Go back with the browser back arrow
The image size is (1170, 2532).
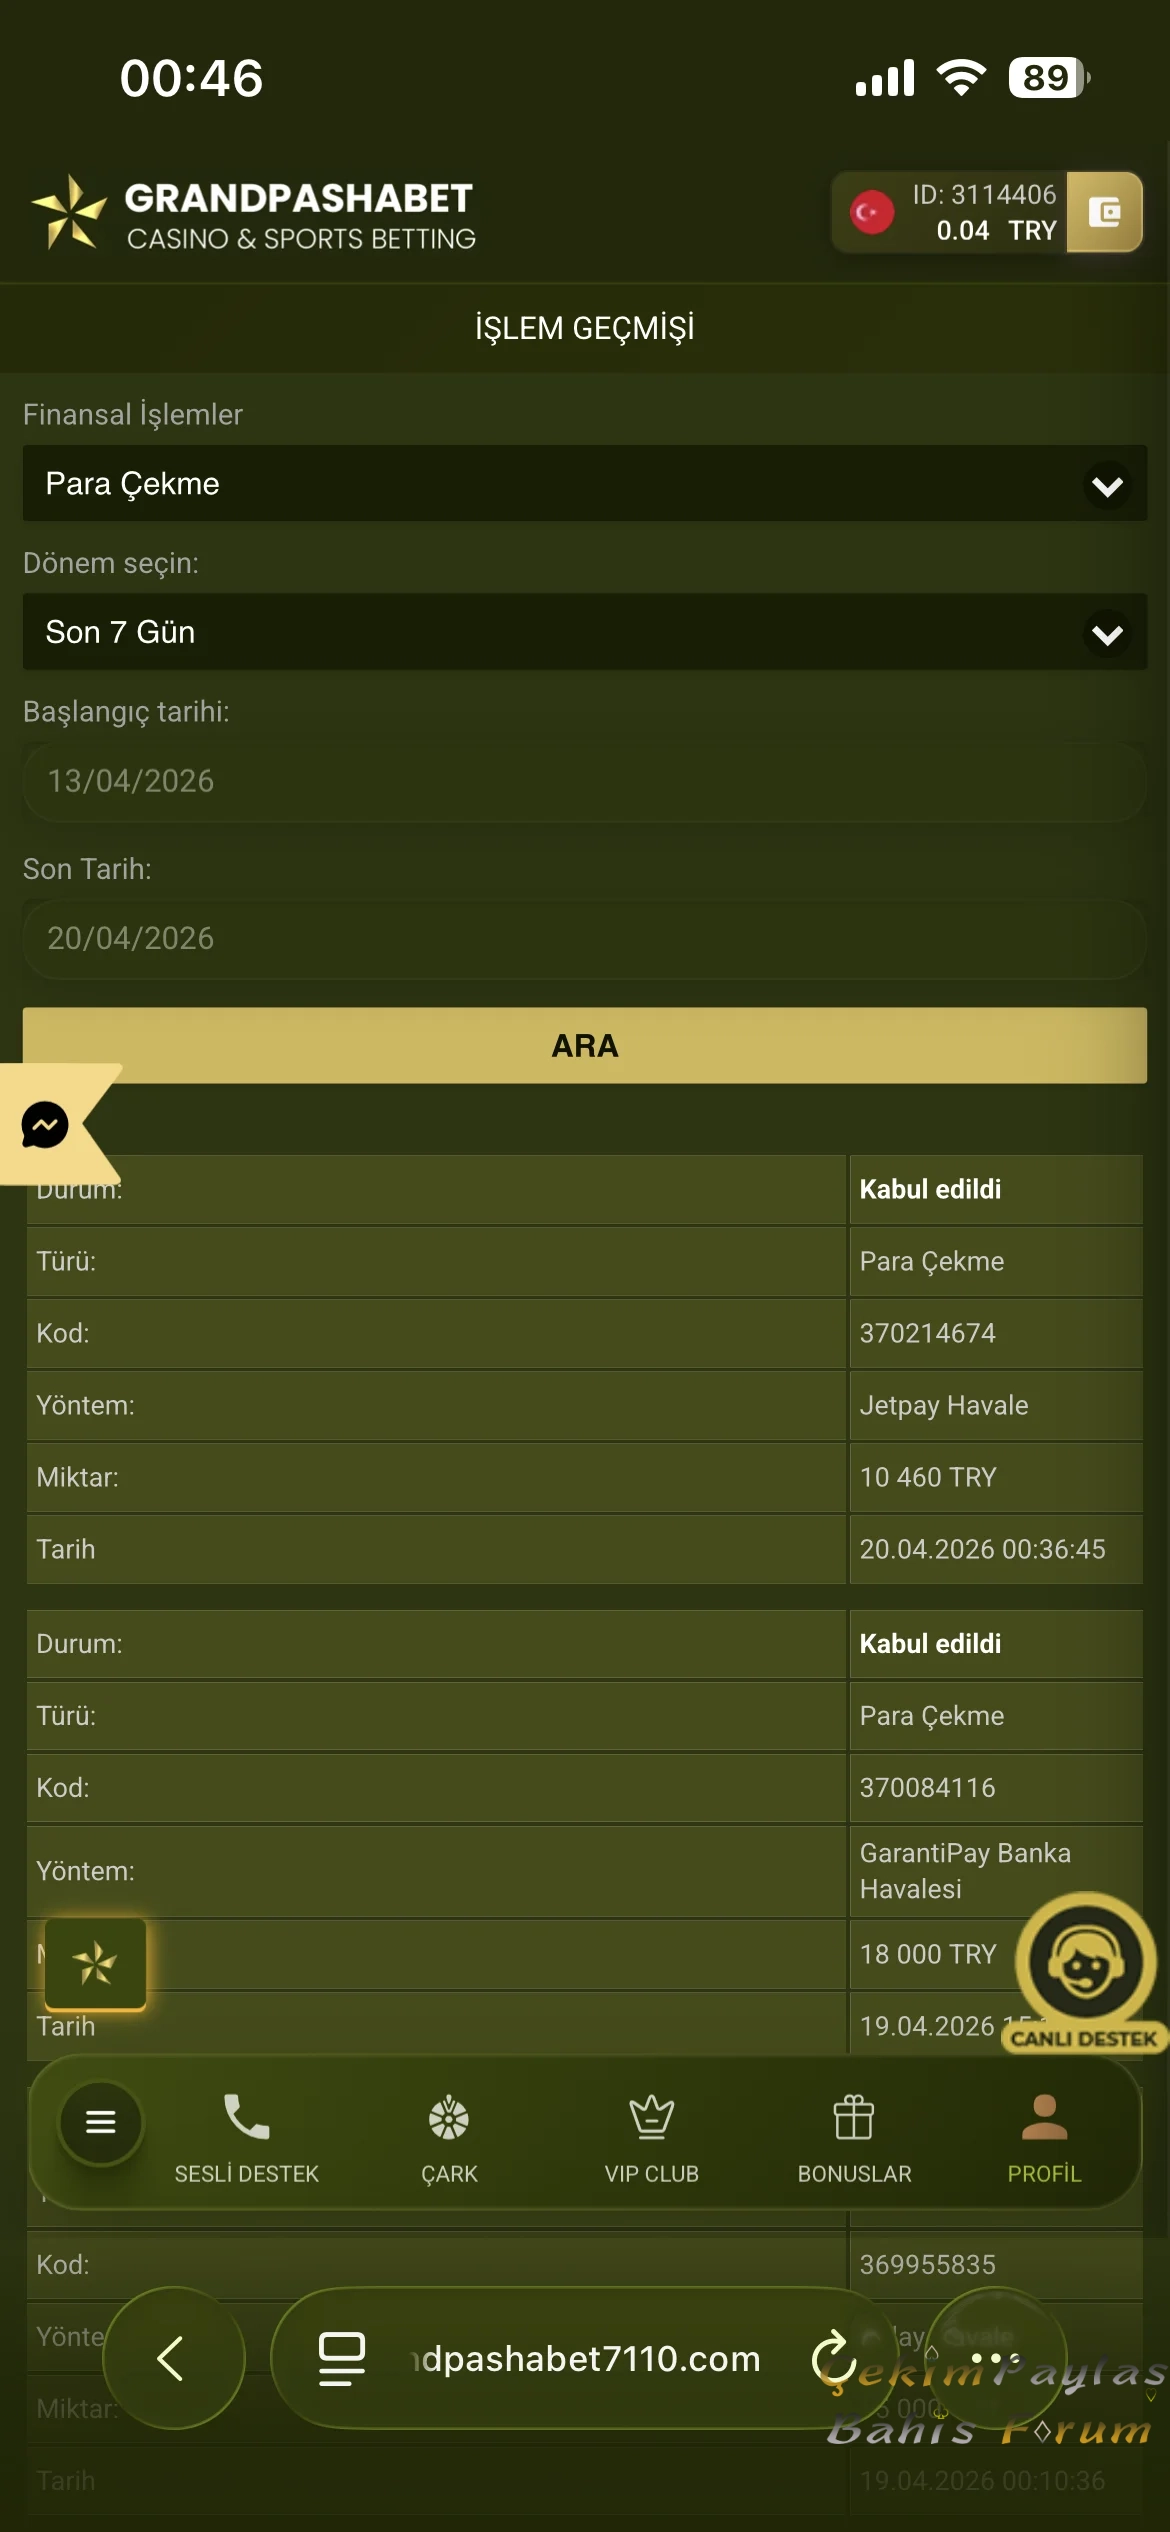(x=172, y=2358)
